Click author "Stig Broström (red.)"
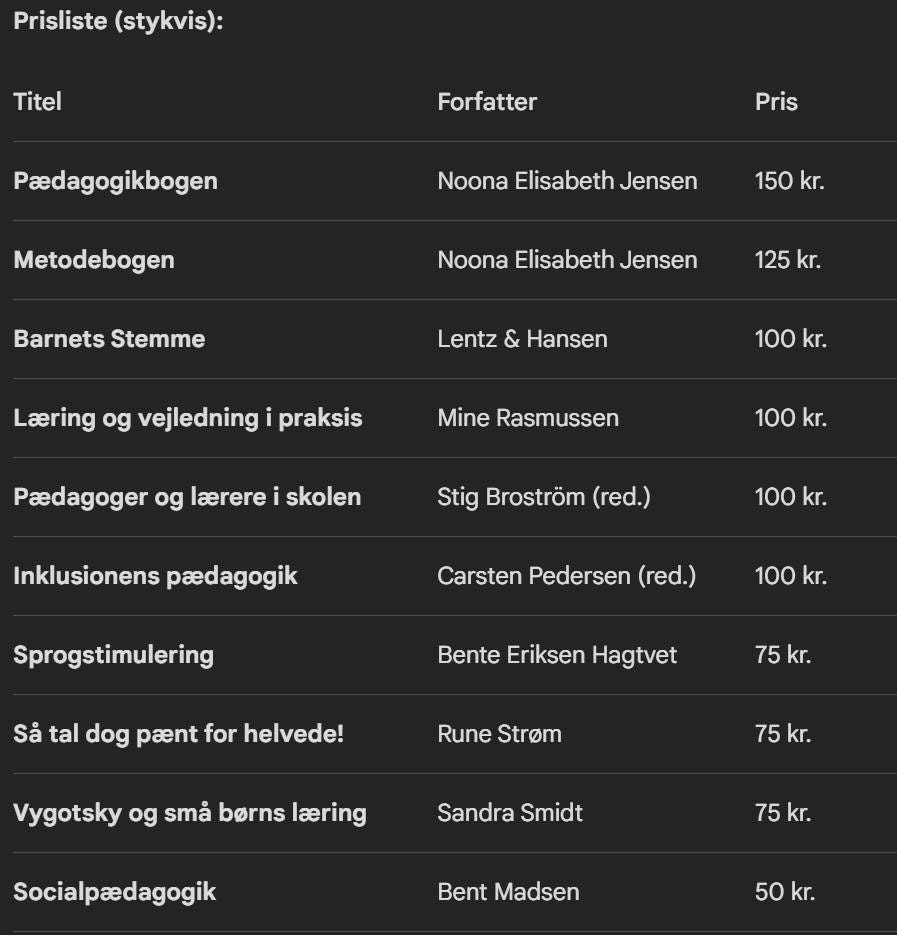This screenshot has width=897, height=935. coord(544,497)
